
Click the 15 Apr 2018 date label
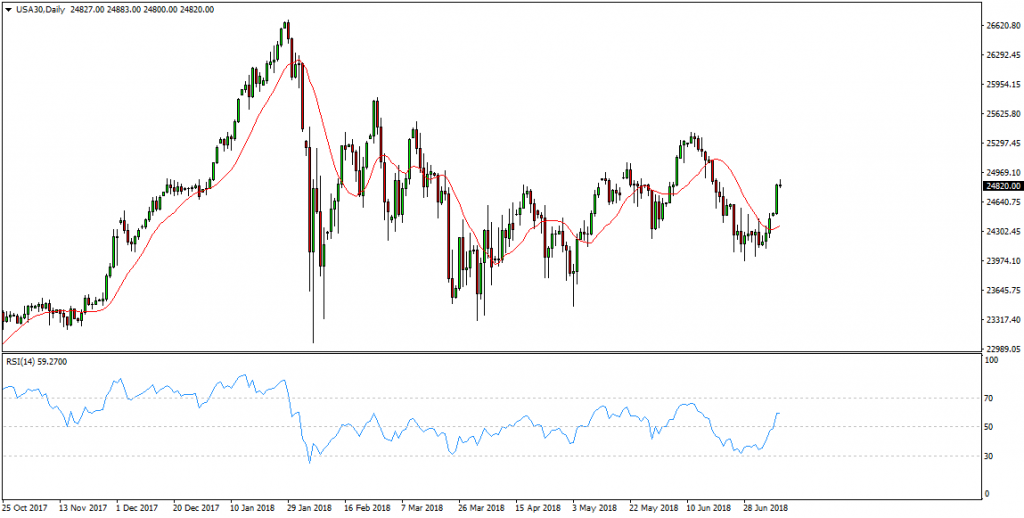pyautogui.click(x=538, y=507)
